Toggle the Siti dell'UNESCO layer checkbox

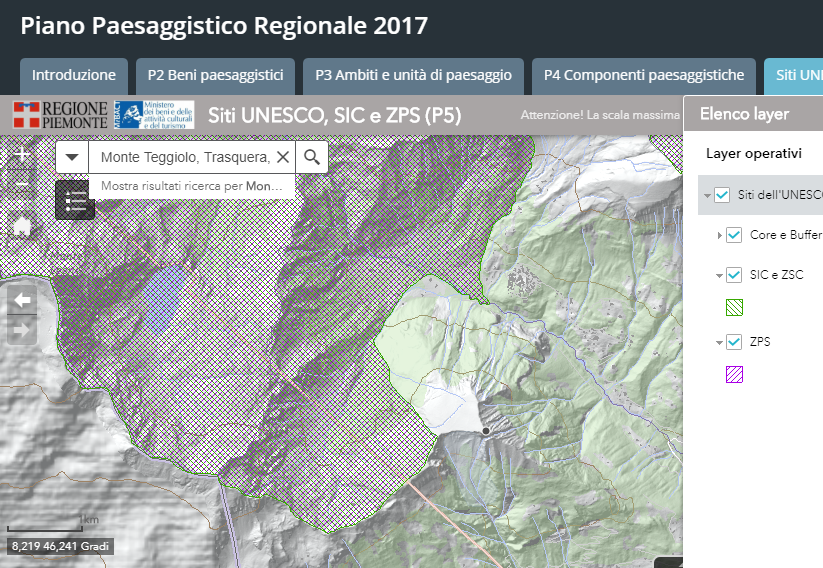tap(722, 195)
